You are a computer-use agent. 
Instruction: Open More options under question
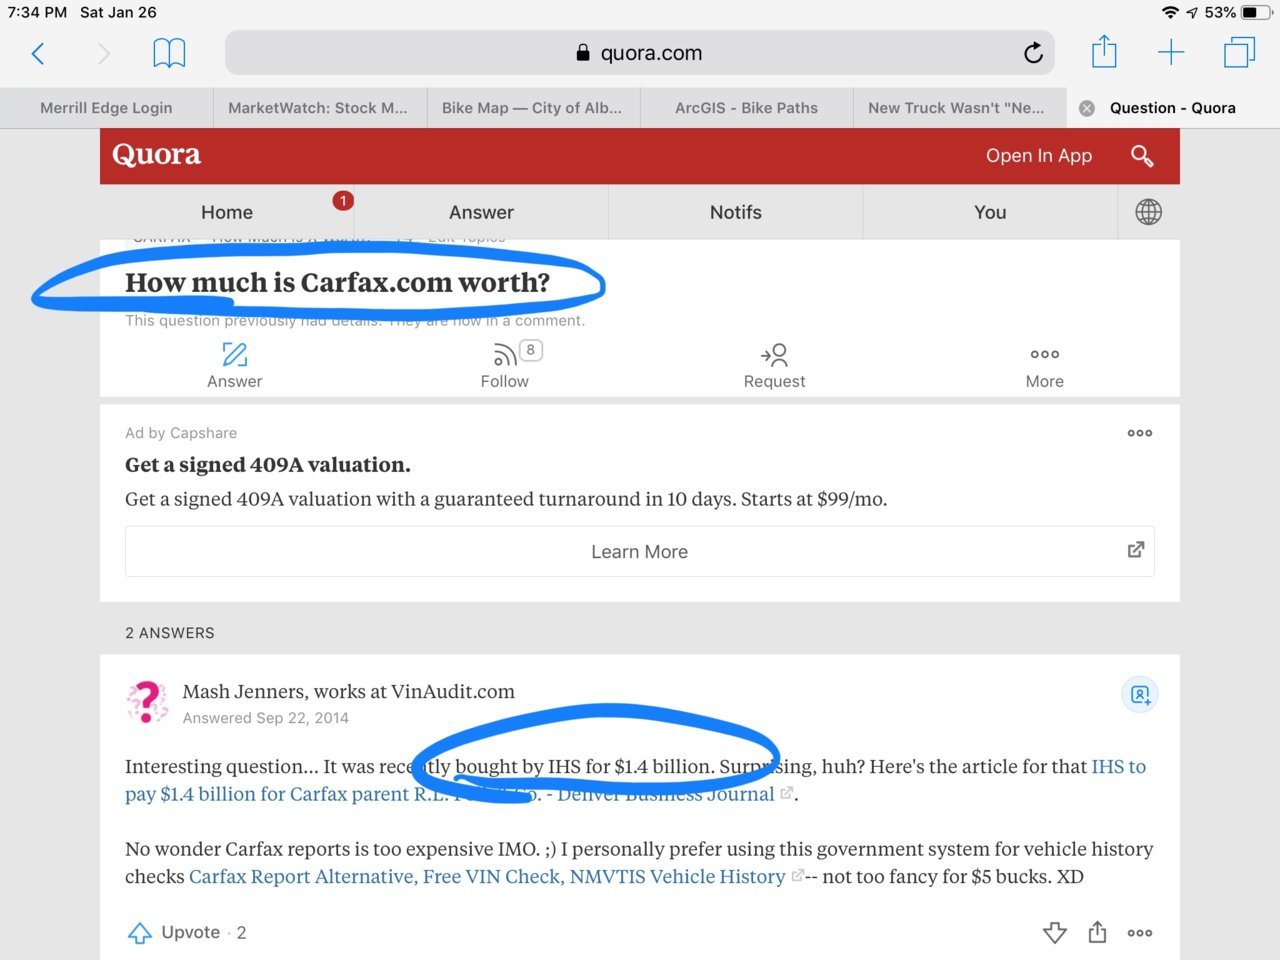click(1045, 354)
